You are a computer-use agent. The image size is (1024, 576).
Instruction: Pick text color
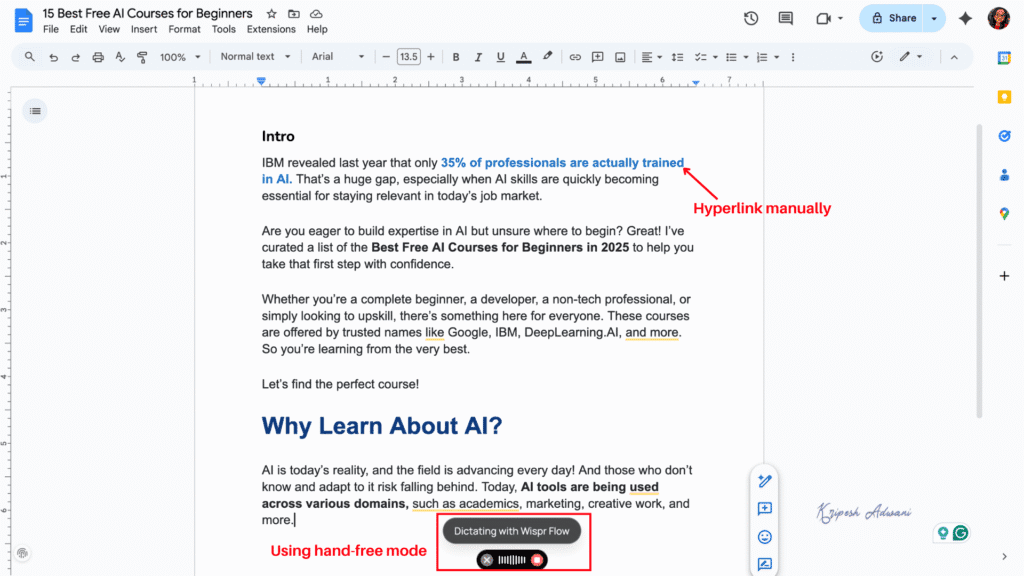tap(523, 57)
